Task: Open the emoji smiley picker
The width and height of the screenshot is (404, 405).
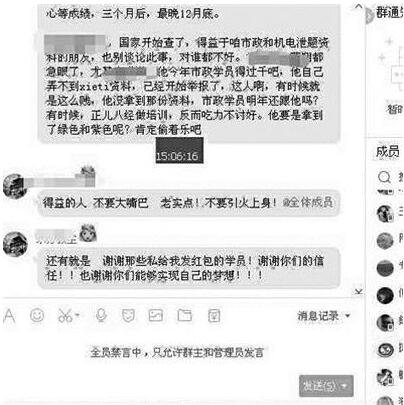Action: tap(37, 315)
